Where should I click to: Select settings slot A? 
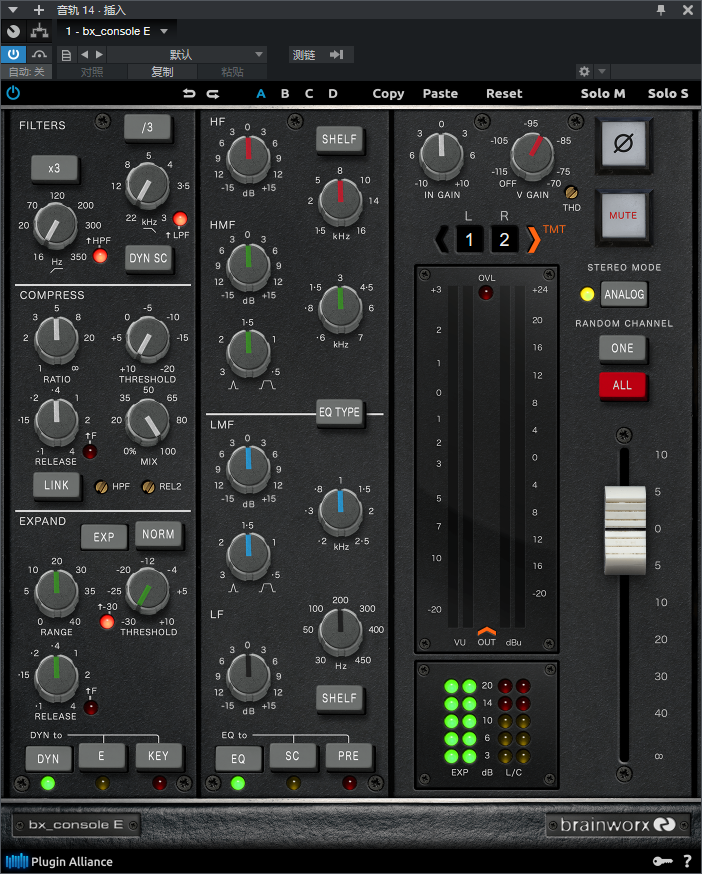click(x=260, y=94)
